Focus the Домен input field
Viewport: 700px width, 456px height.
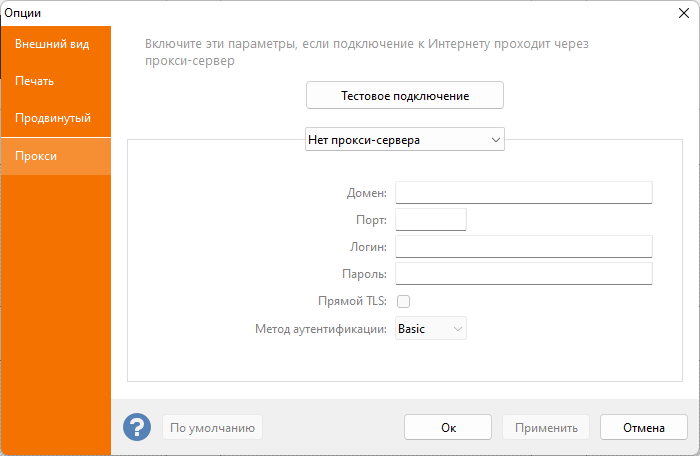(523, 192)
